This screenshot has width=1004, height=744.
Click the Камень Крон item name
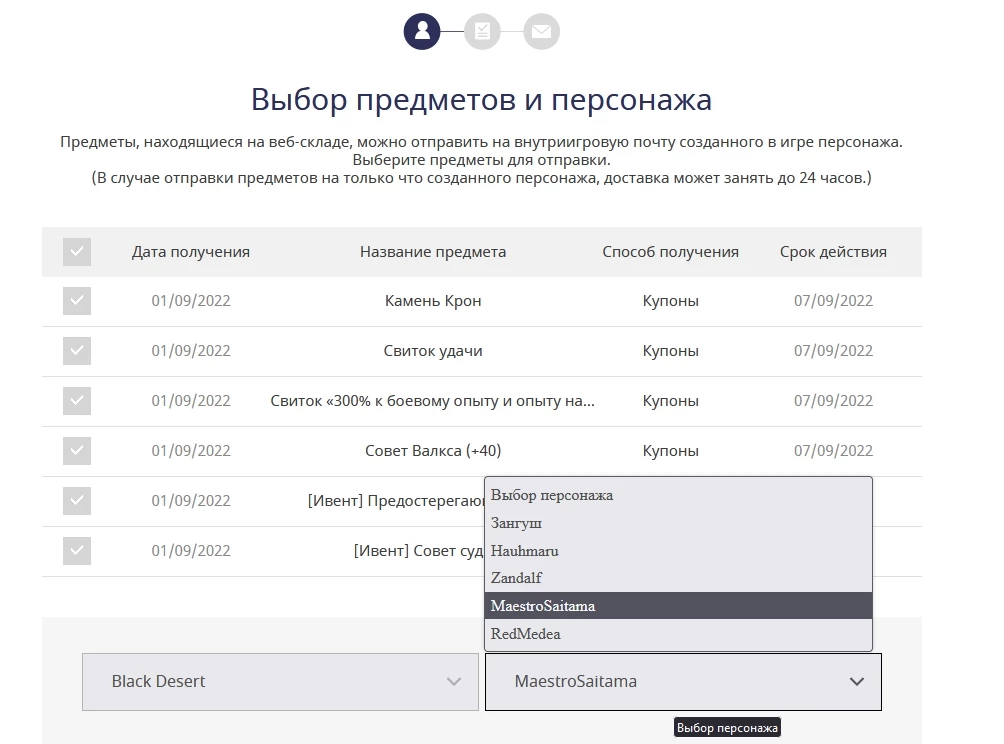433,301
